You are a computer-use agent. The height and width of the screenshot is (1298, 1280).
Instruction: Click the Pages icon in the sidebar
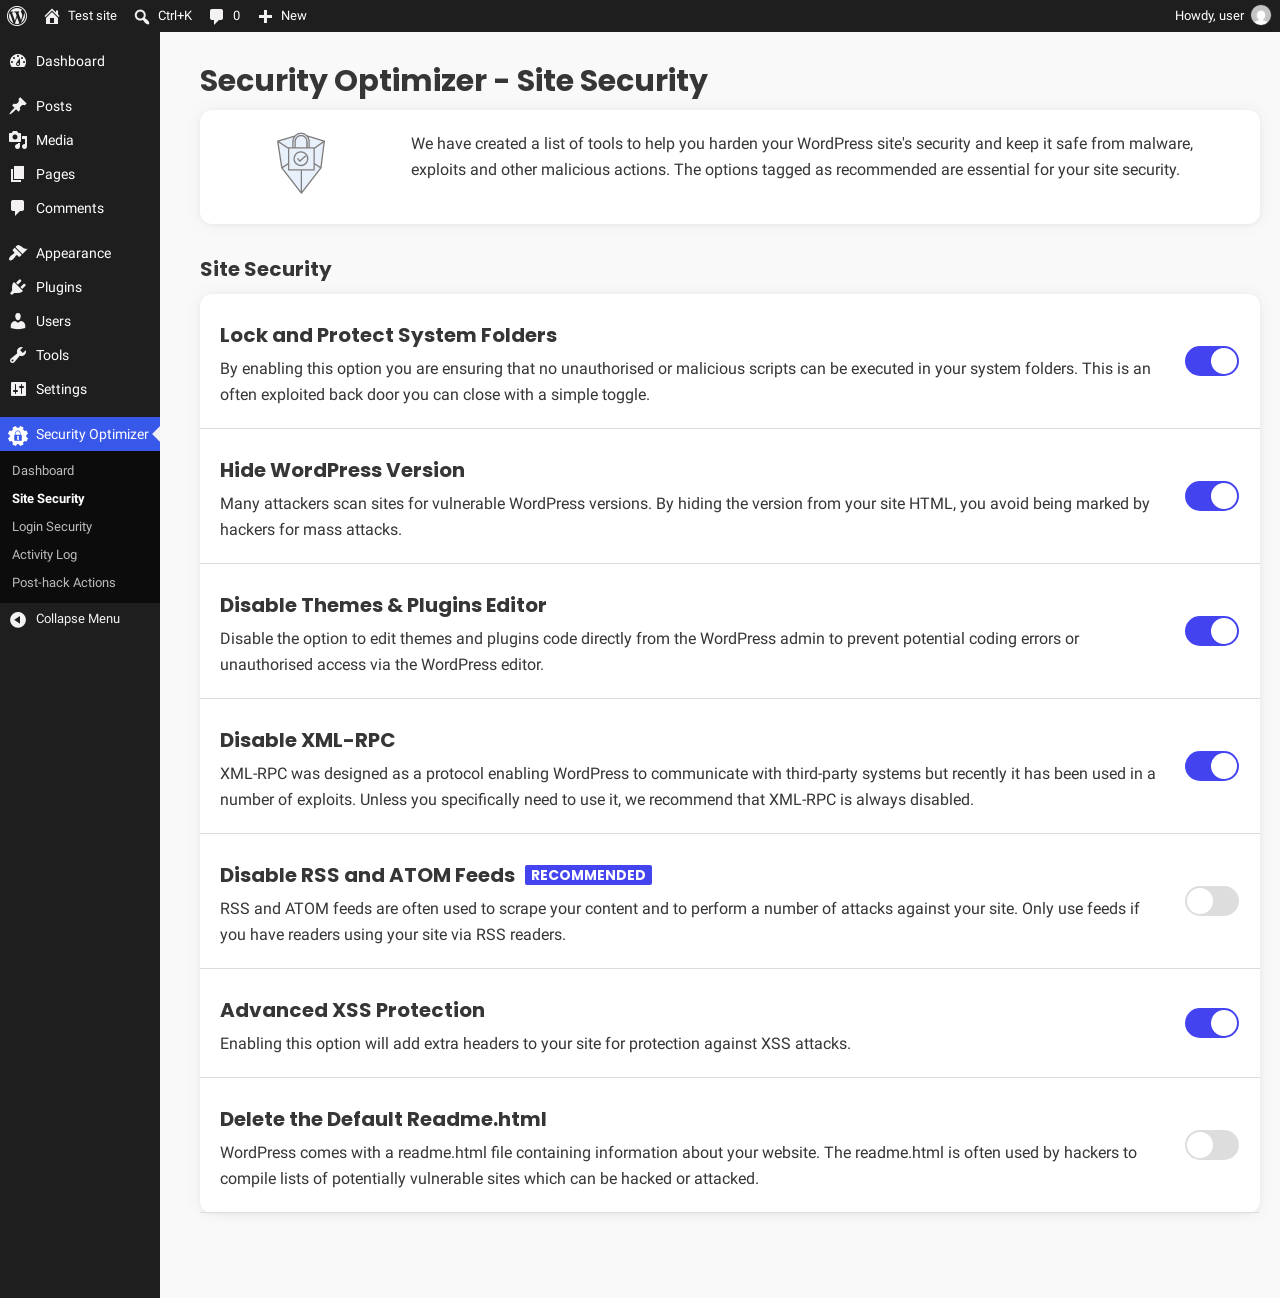coord(18,174)
